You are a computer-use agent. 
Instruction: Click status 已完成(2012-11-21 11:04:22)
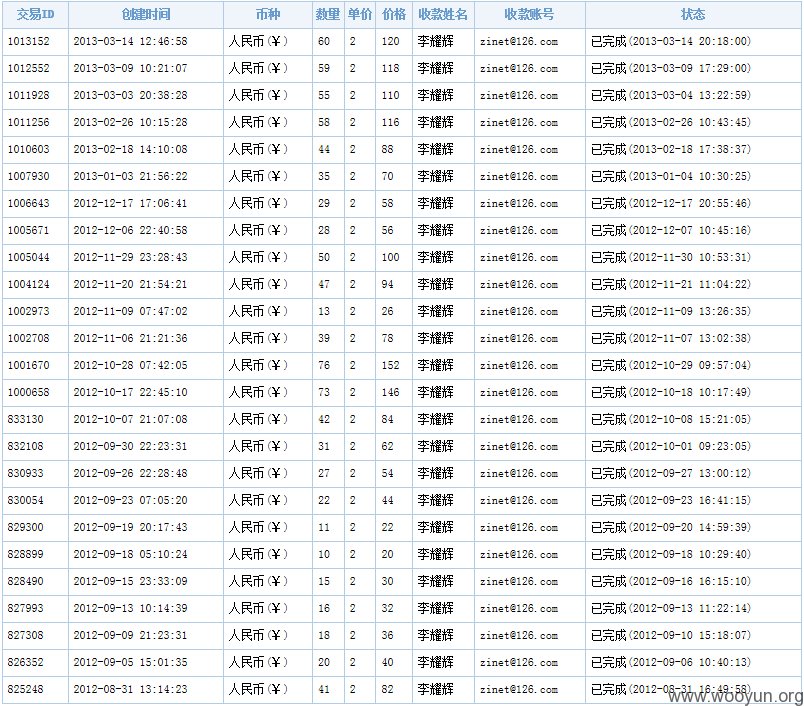tap(671, 285)
